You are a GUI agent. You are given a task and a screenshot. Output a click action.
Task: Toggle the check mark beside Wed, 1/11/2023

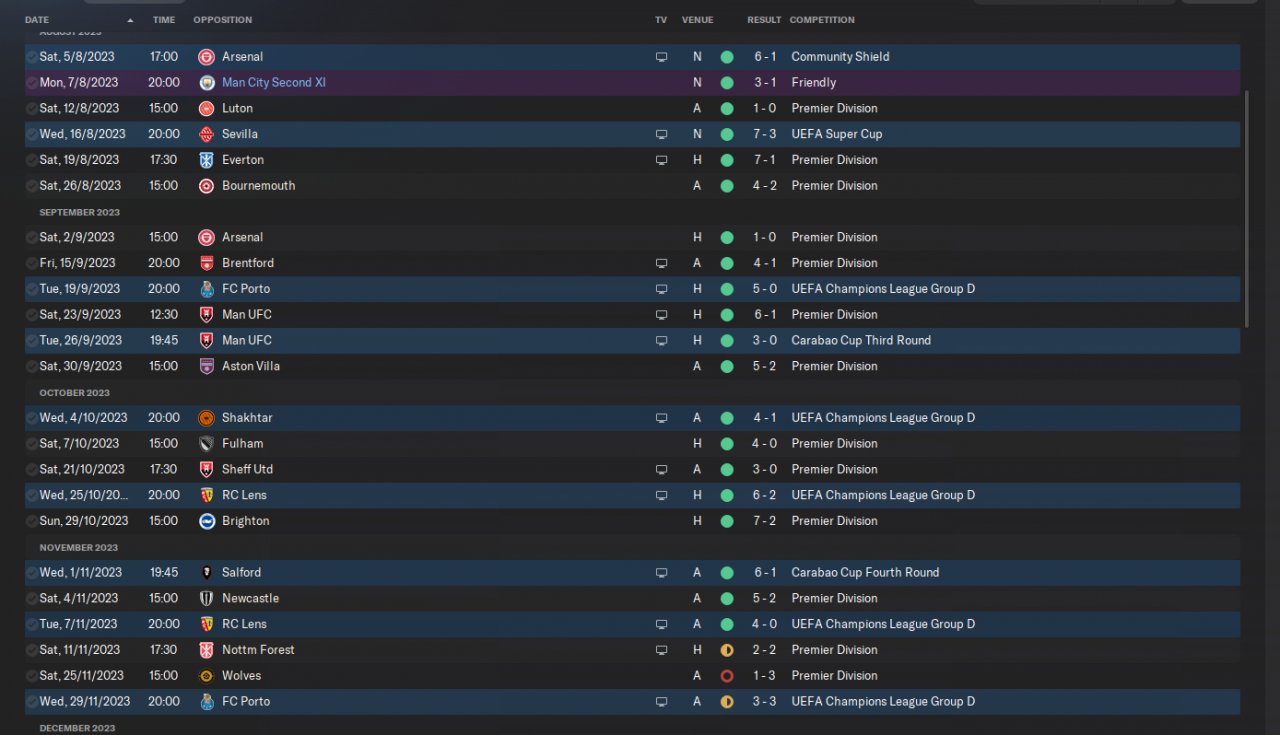[32, 573]
